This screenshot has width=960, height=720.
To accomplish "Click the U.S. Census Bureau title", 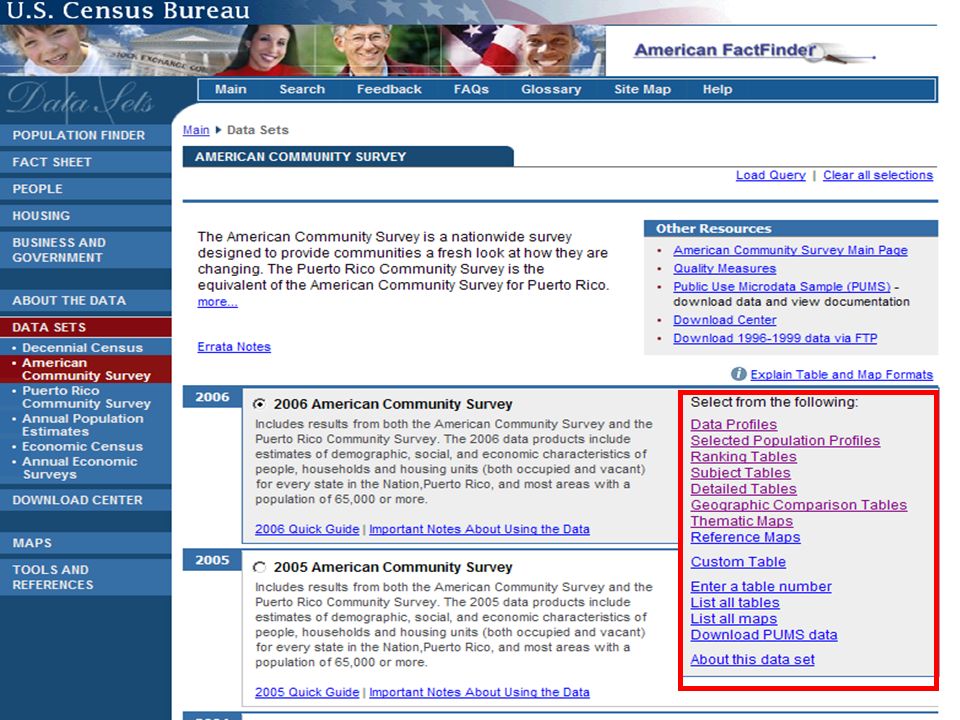I will click(x=127, y=10).
